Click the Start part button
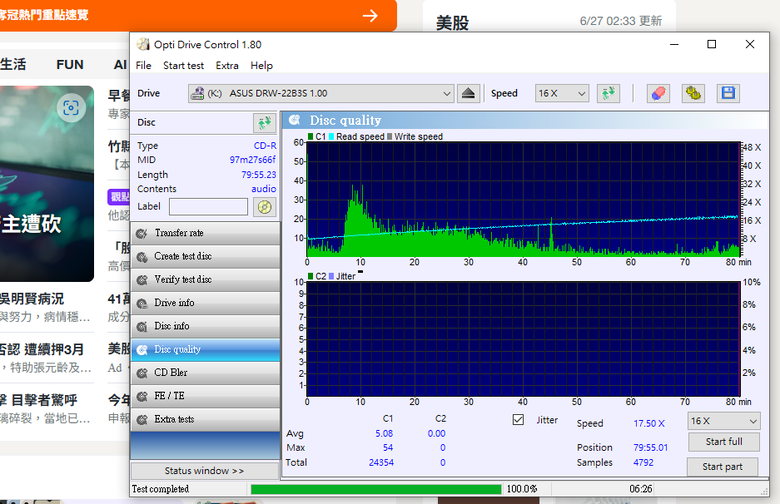The image size is (780, 504). point(722,467)
